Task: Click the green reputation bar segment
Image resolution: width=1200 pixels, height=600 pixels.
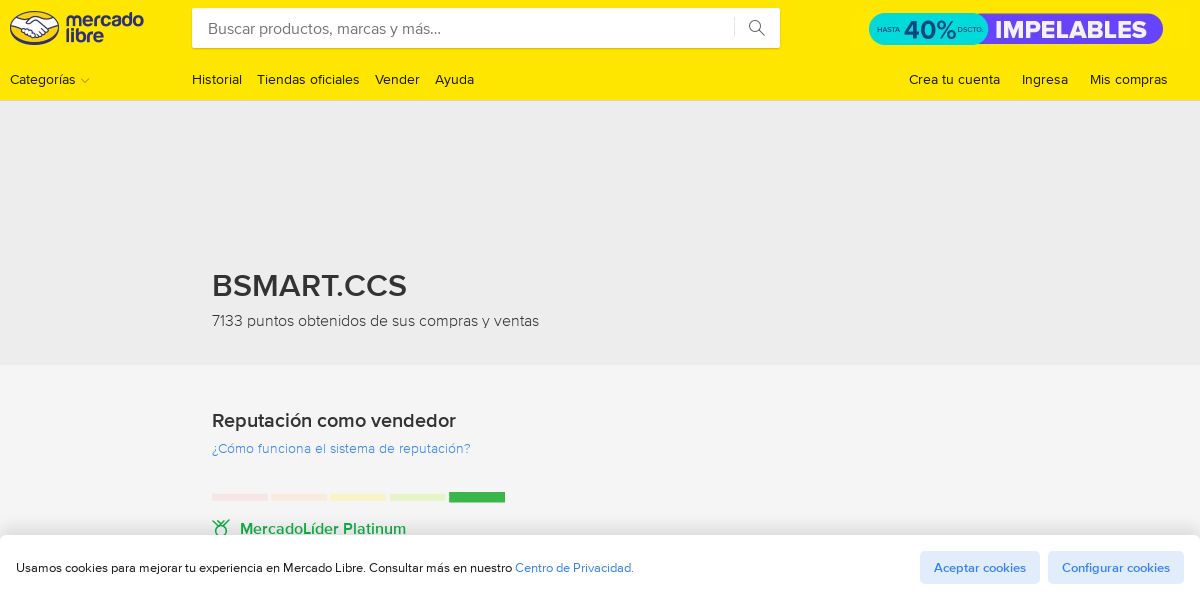Action: [x=477, y=497]
